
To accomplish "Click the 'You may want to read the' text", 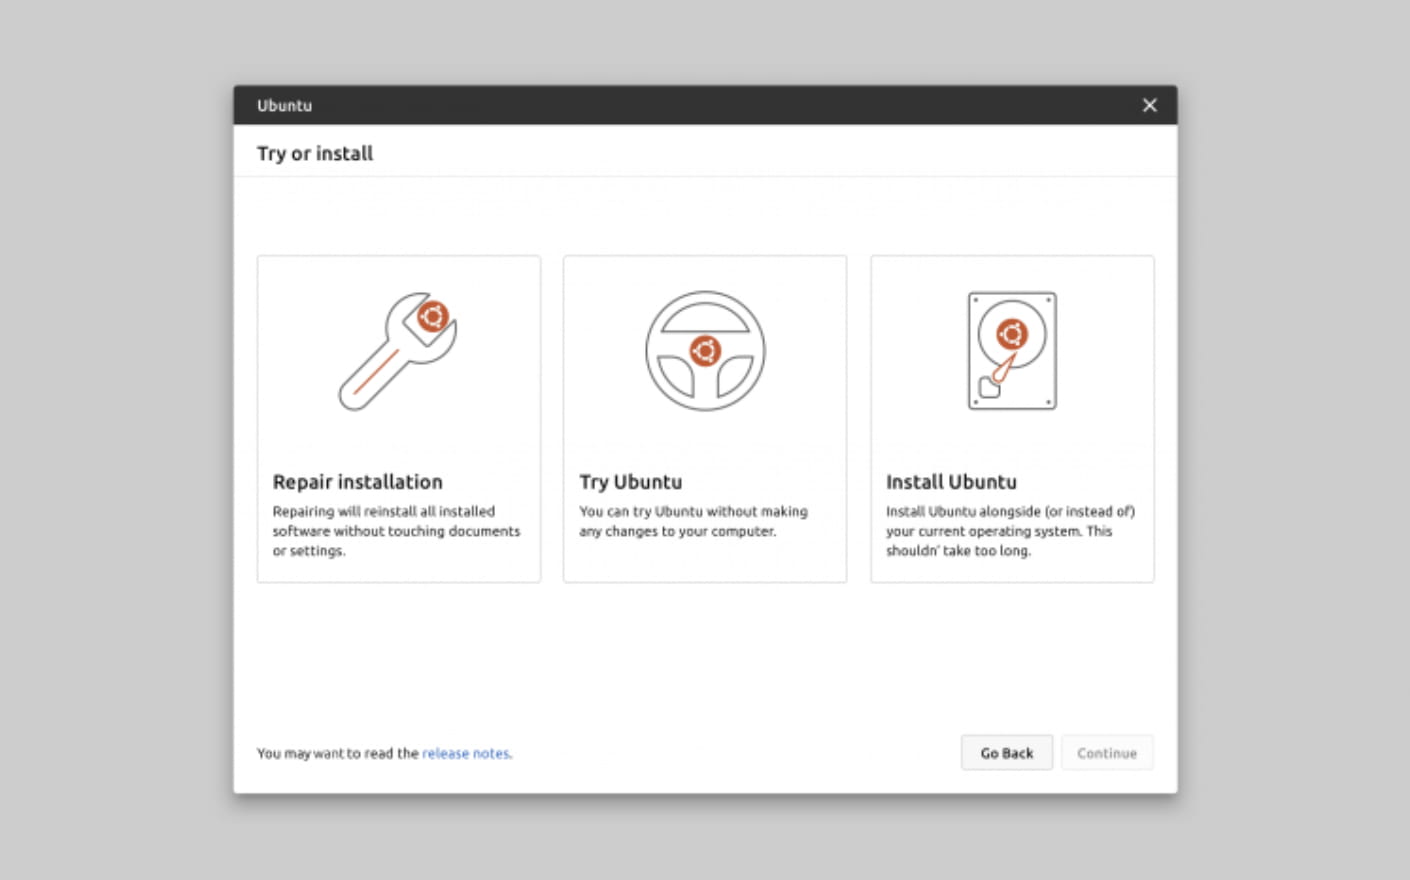I will [x=337, y=753].
